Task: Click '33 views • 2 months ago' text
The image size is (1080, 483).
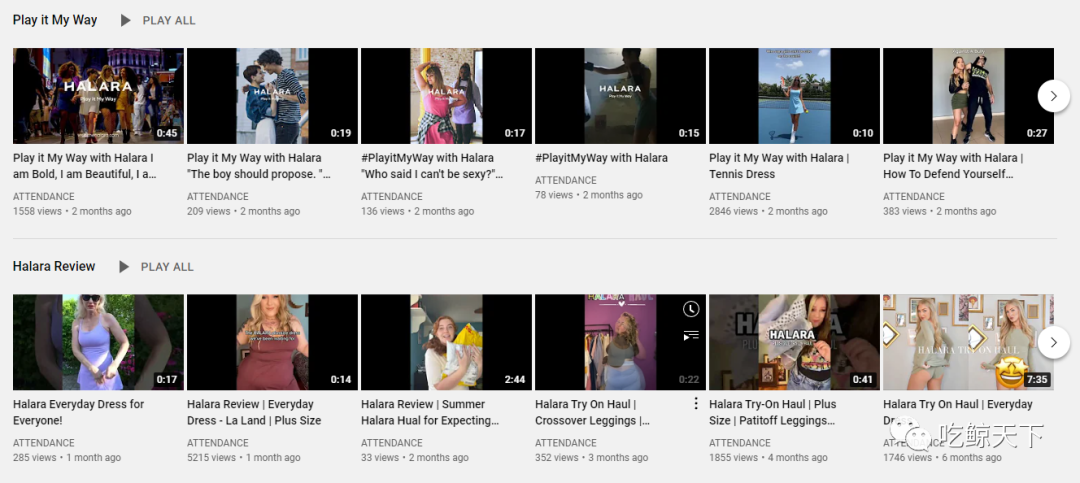Action: [415, 458]
